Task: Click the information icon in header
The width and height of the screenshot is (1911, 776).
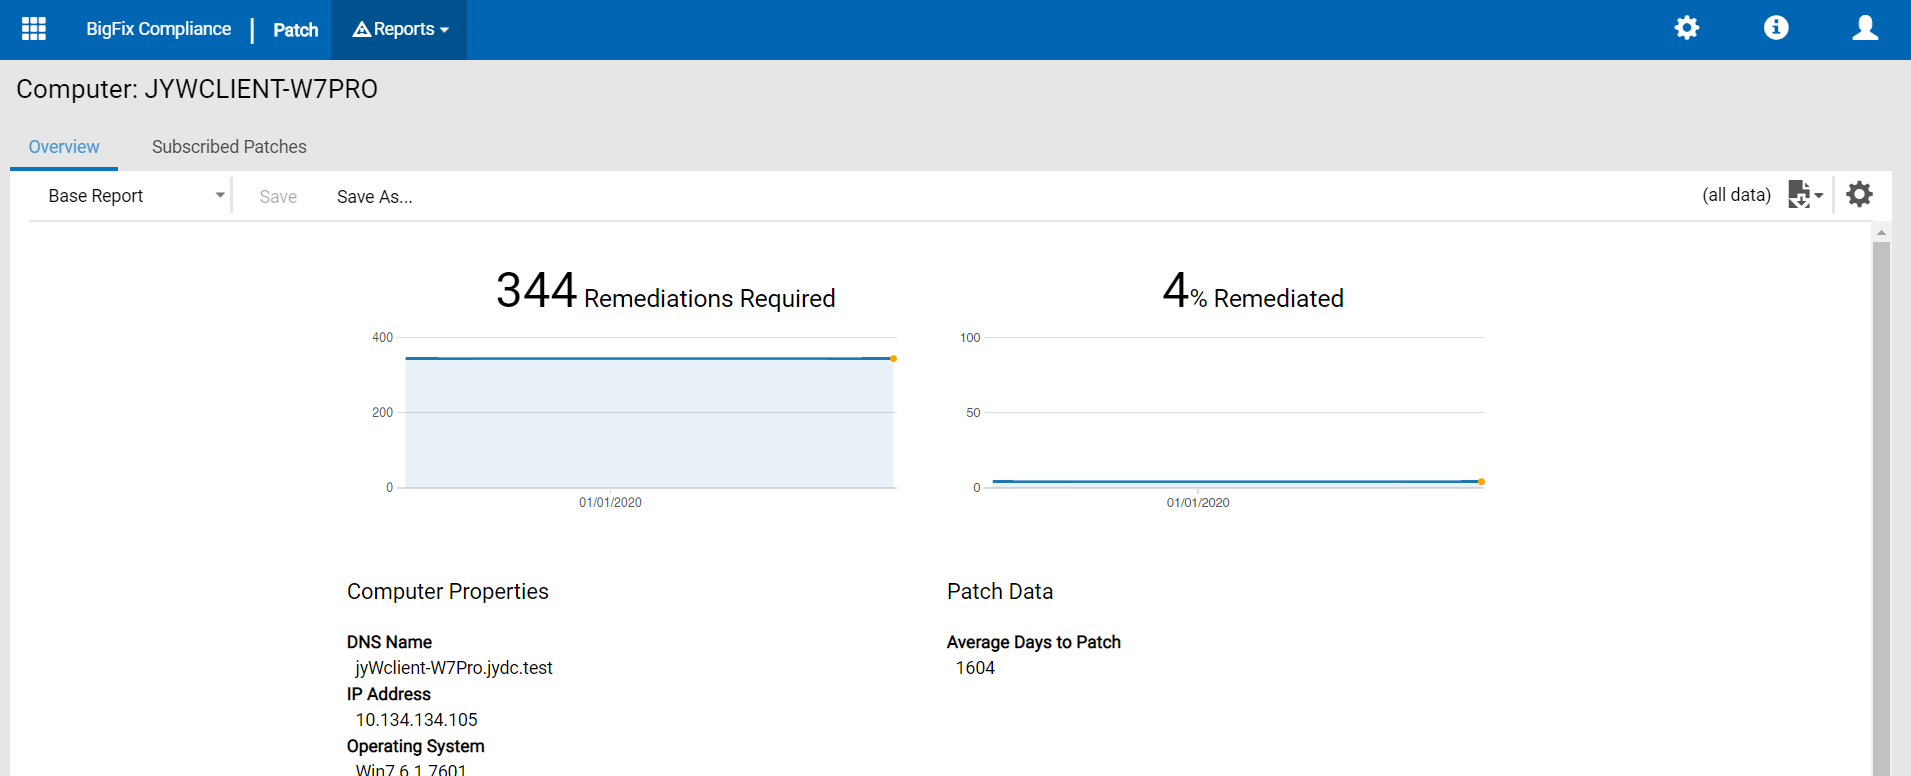Action: point(1776,28)
